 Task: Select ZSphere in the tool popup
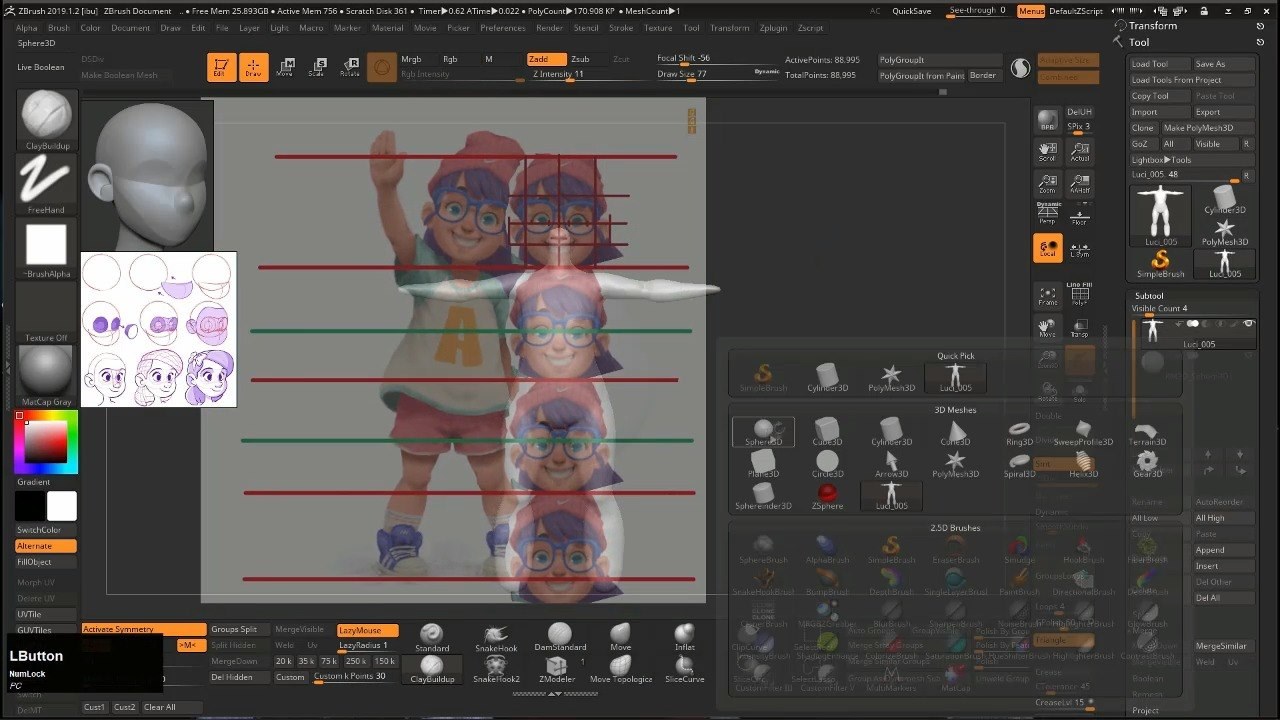pyautogui.click(x=827, y=496)
